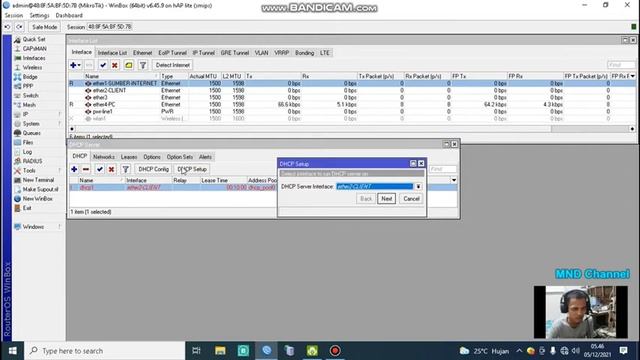Image resolution: width=640 pixels, height=360 pixels.
Task: Switch to Leases tab in DHCP Server
Action: [129, 157]
